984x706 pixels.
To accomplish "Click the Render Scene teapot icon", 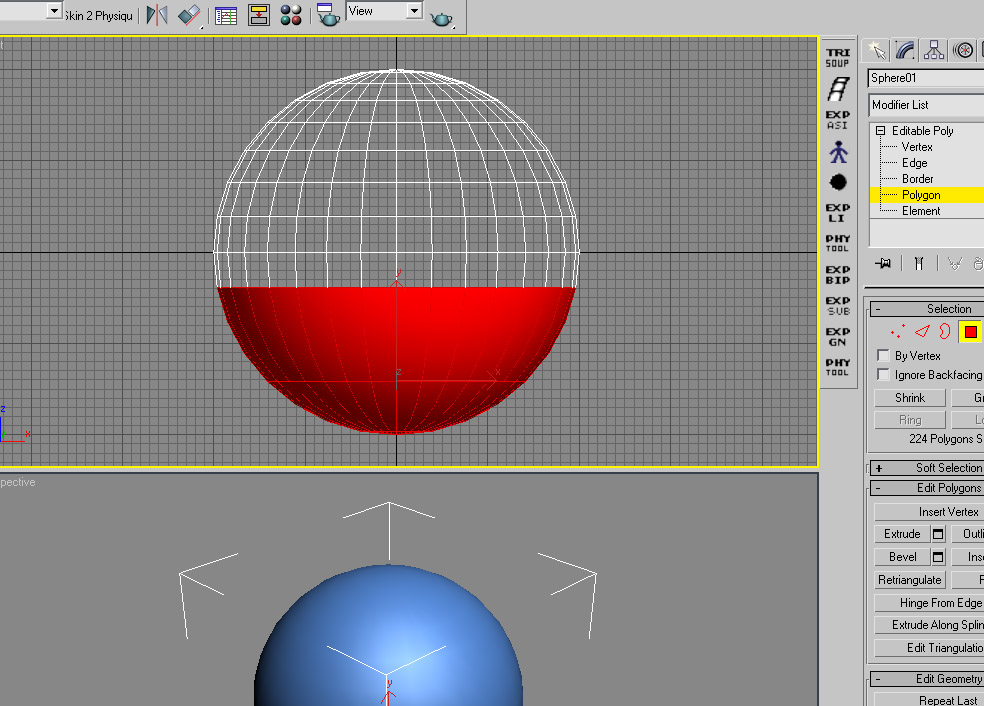I will point(327,14).
